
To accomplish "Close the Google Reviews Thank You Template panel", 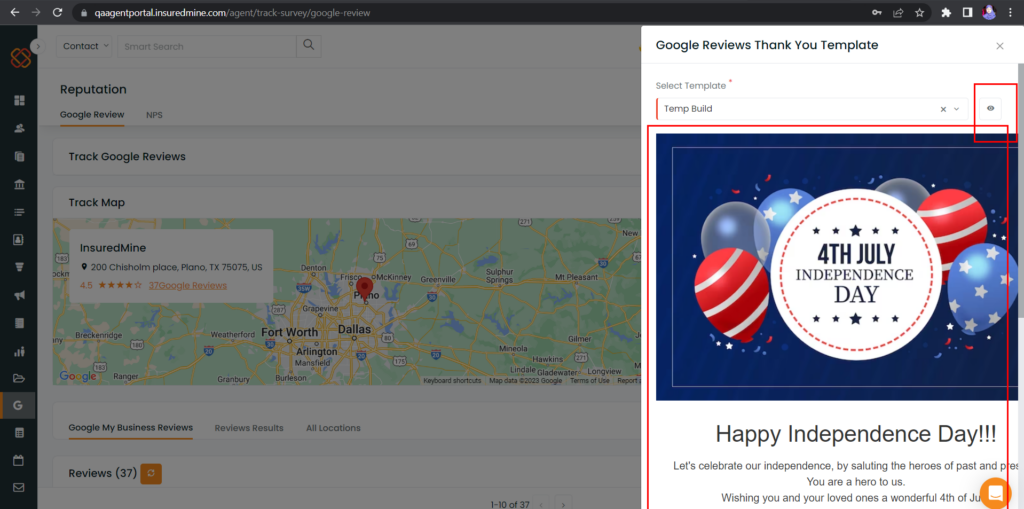I will pos(1000,46).
